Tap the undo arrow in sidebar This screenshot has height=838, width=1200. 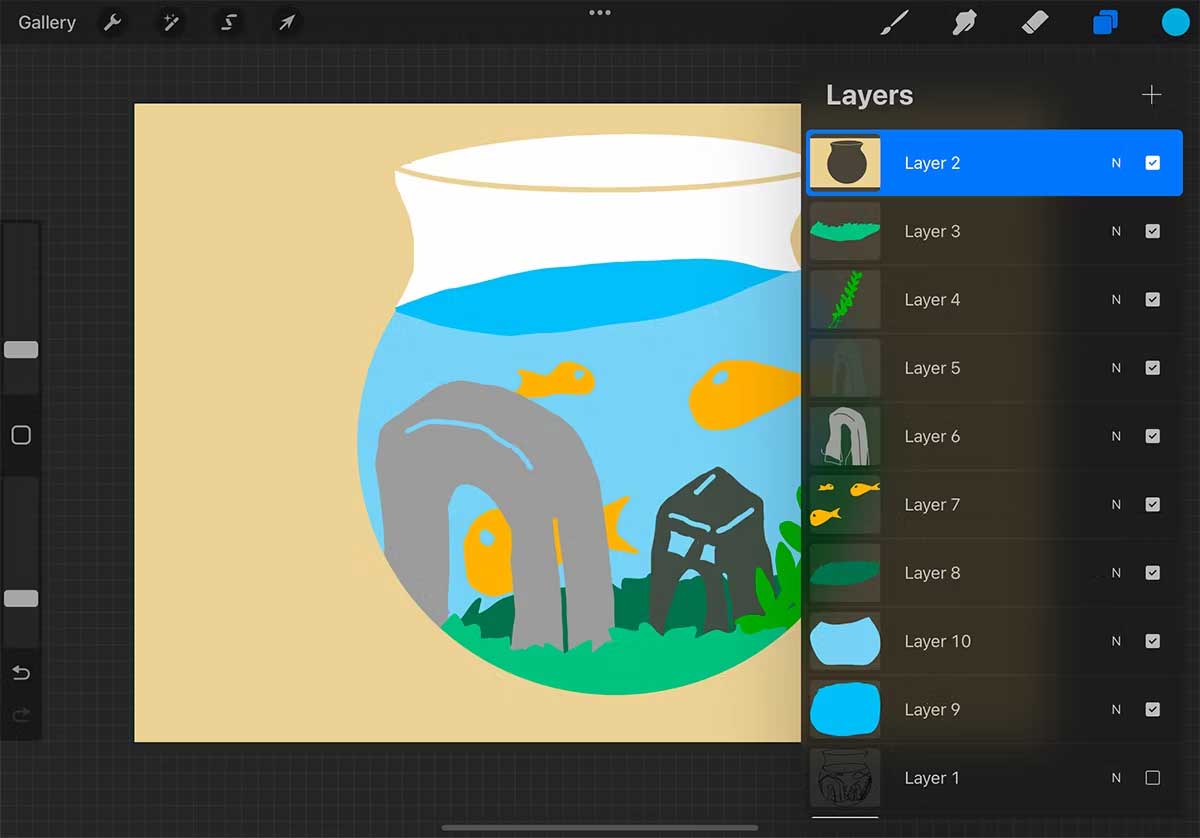(21, 673)
